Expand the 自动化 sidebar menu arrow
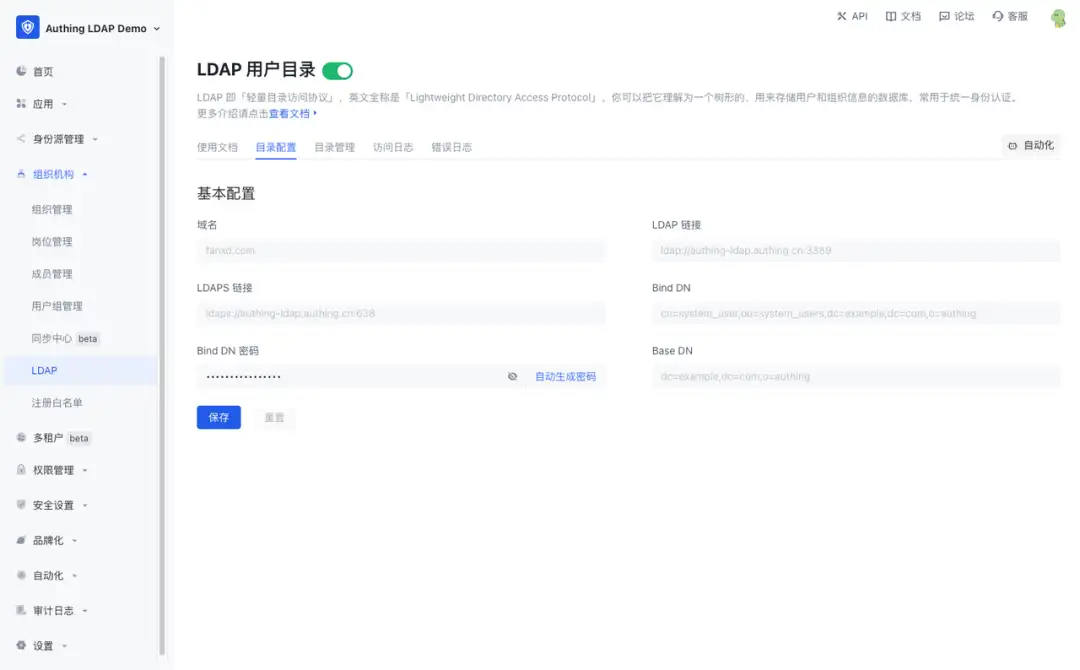1080x670 pixels. (74, 576)
